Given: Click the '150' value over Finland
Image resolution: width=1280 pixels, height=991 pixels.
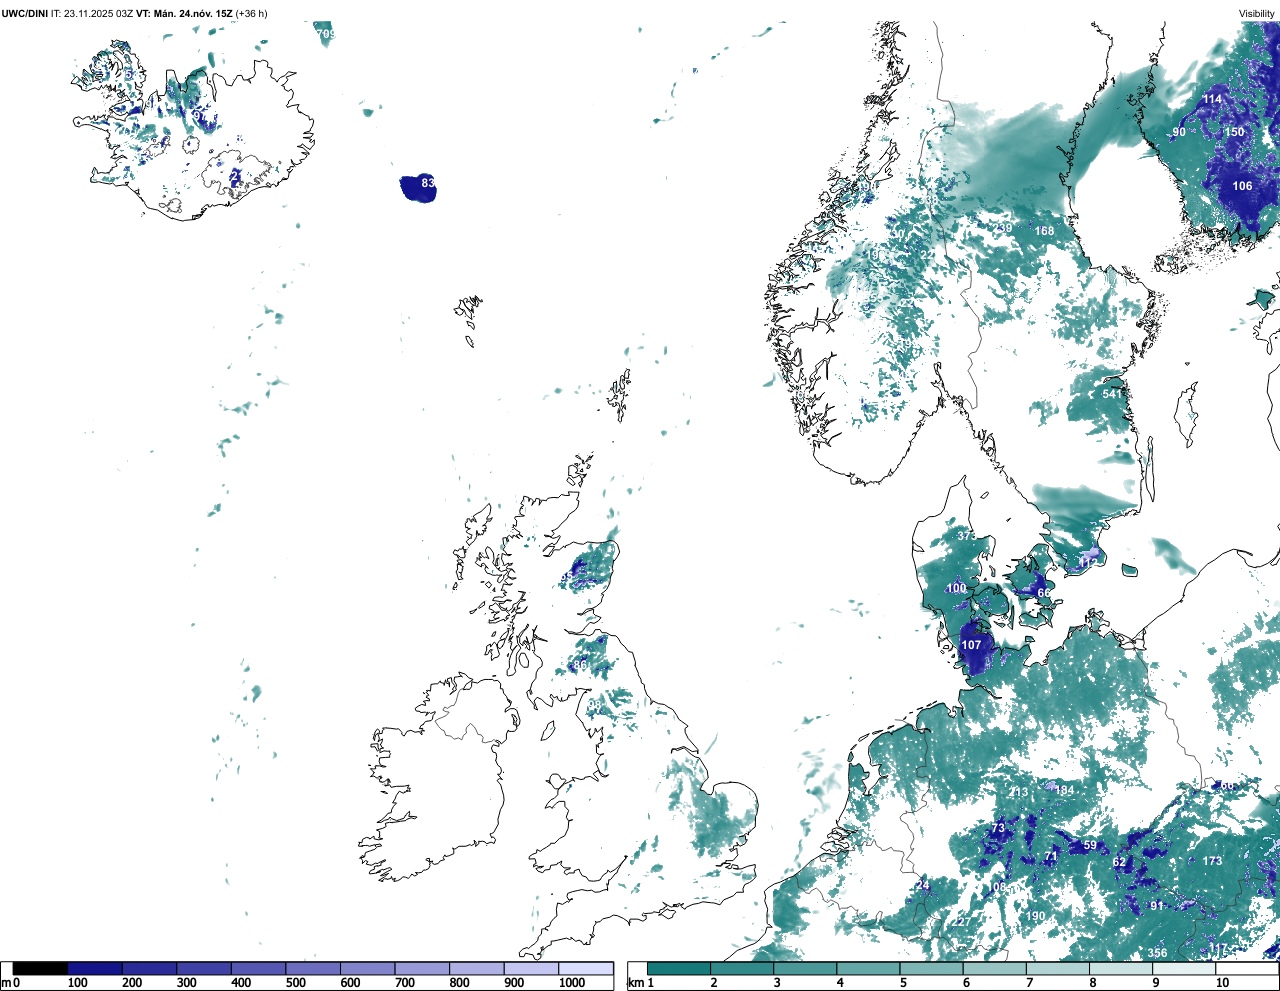Looking at the screenshot, I should click(x=1235, y=132).
